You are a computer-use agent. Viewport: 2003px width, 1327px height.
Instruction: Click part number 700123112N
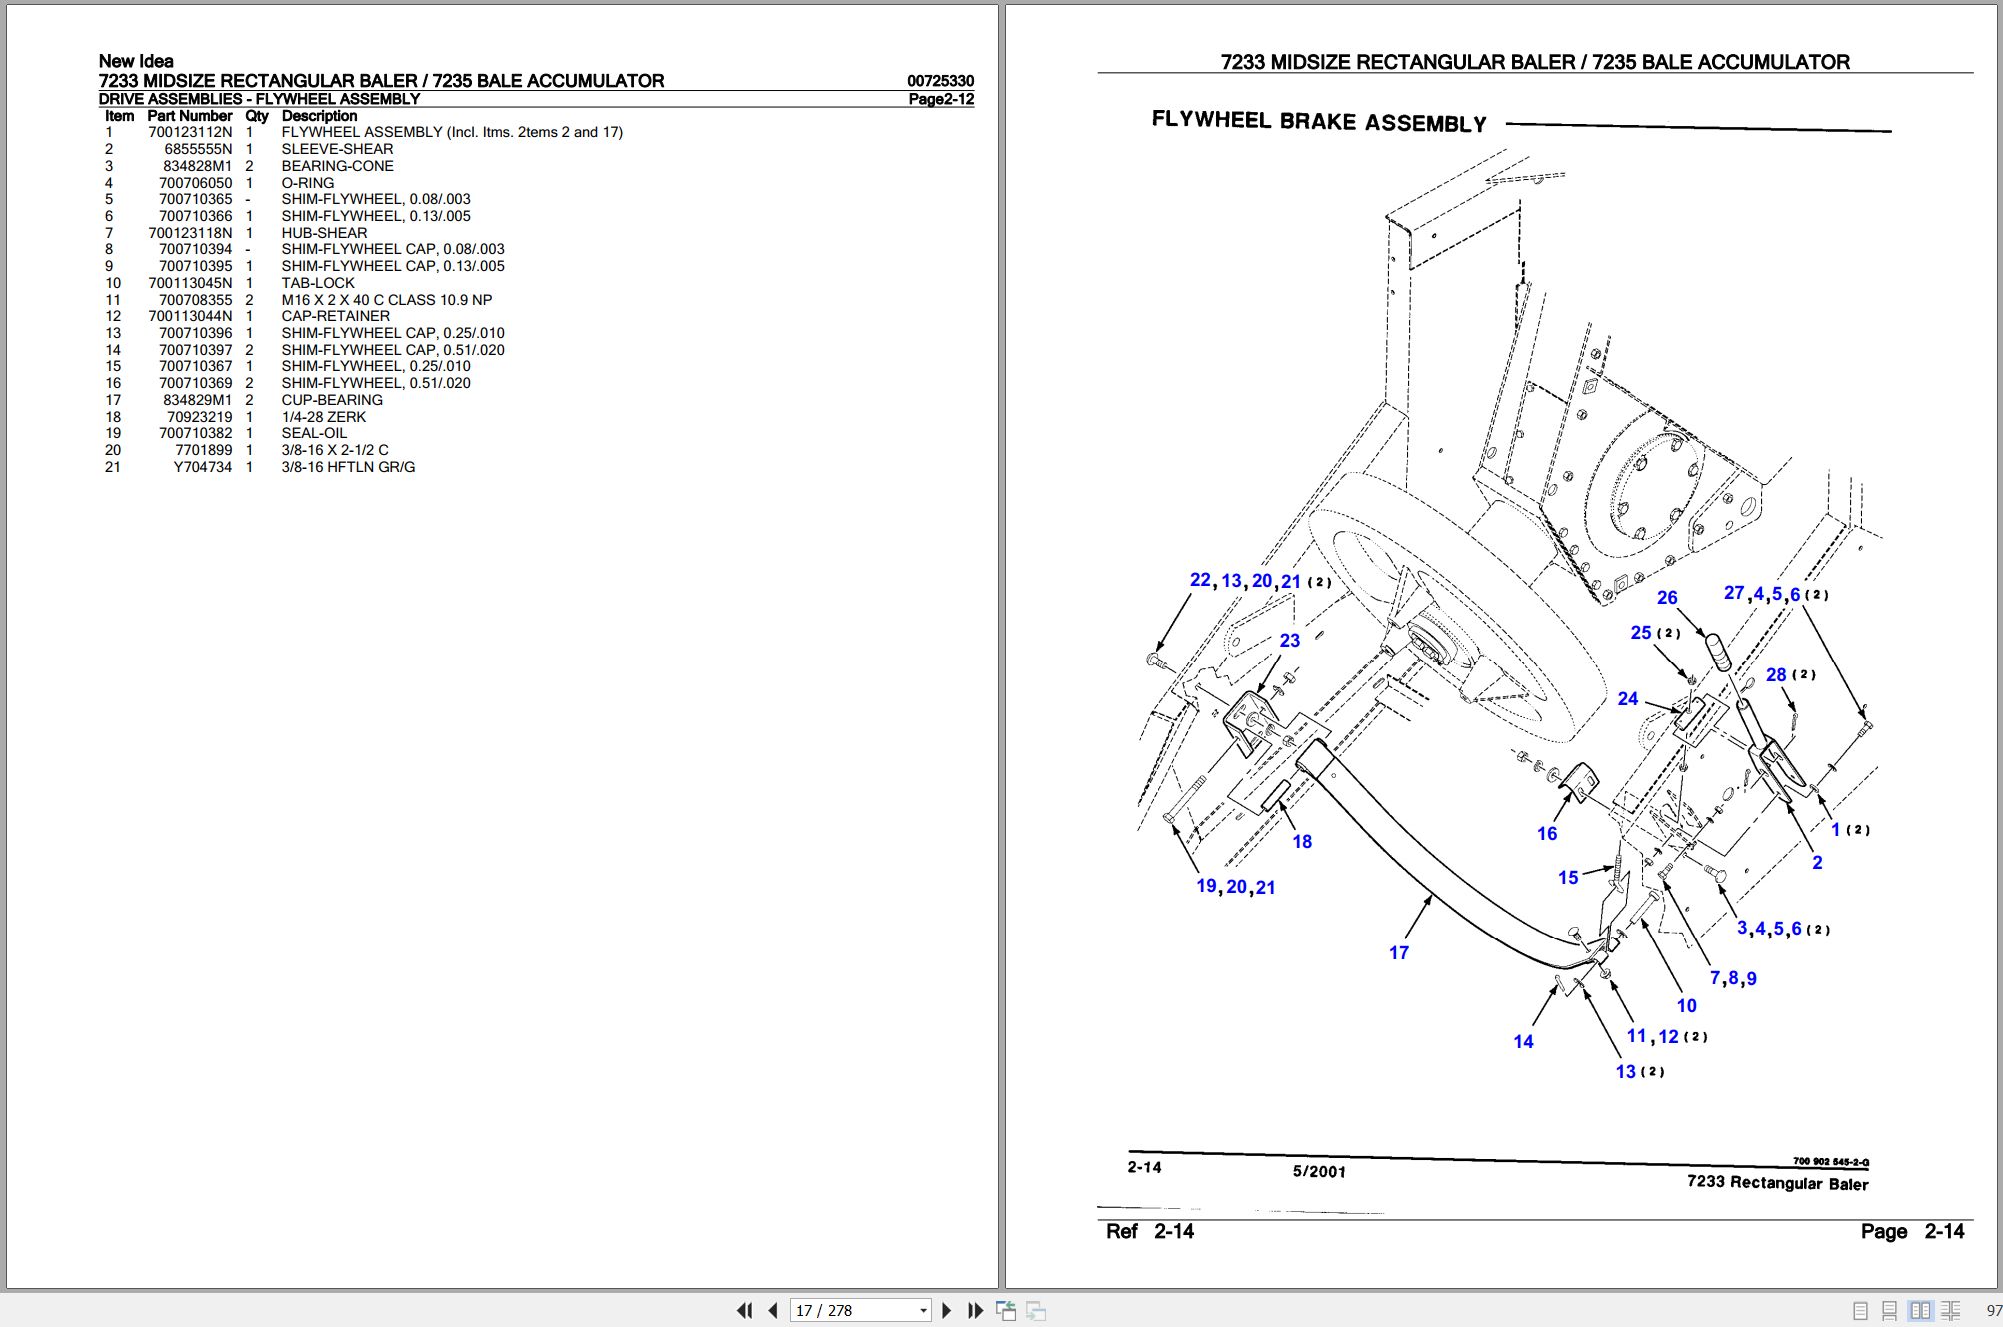[x=190, y=132]
